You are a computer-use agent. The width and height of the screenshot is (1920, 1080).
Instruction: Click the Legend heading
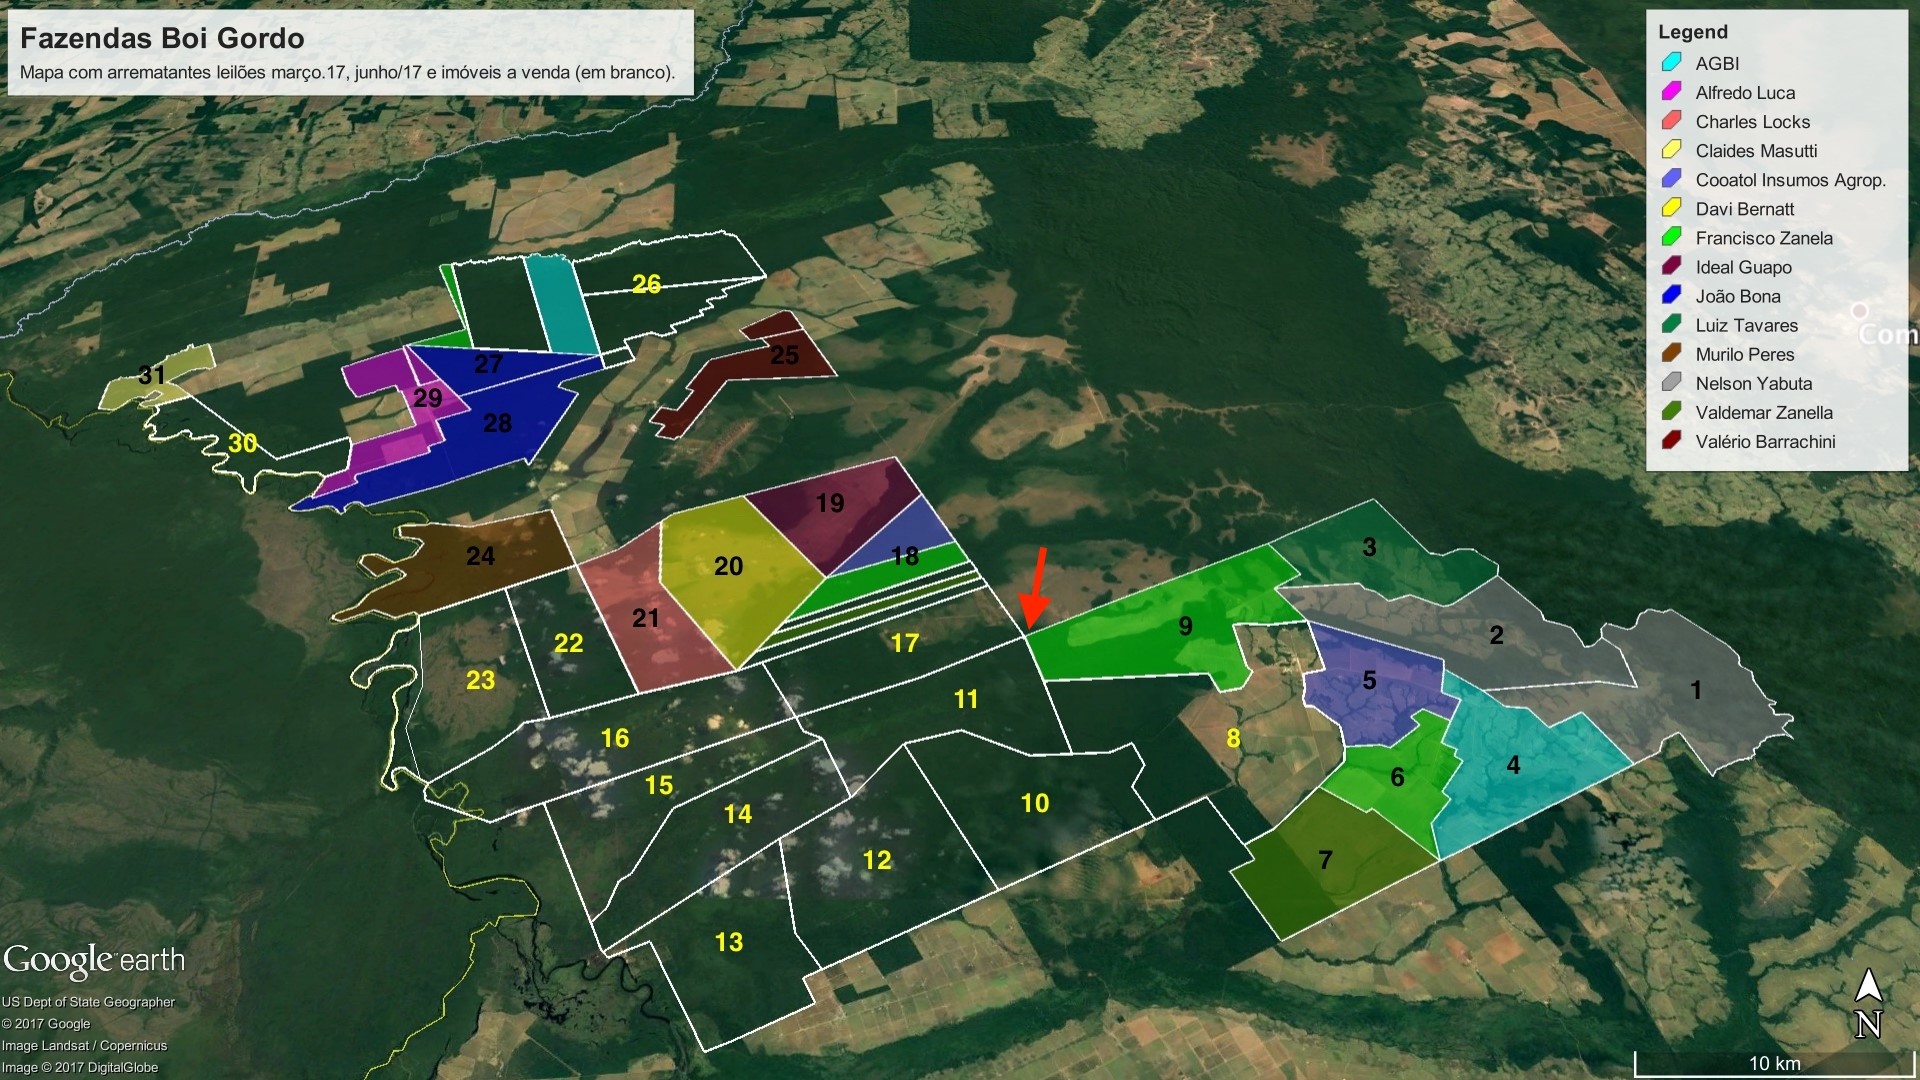[x=1692, y=32]
